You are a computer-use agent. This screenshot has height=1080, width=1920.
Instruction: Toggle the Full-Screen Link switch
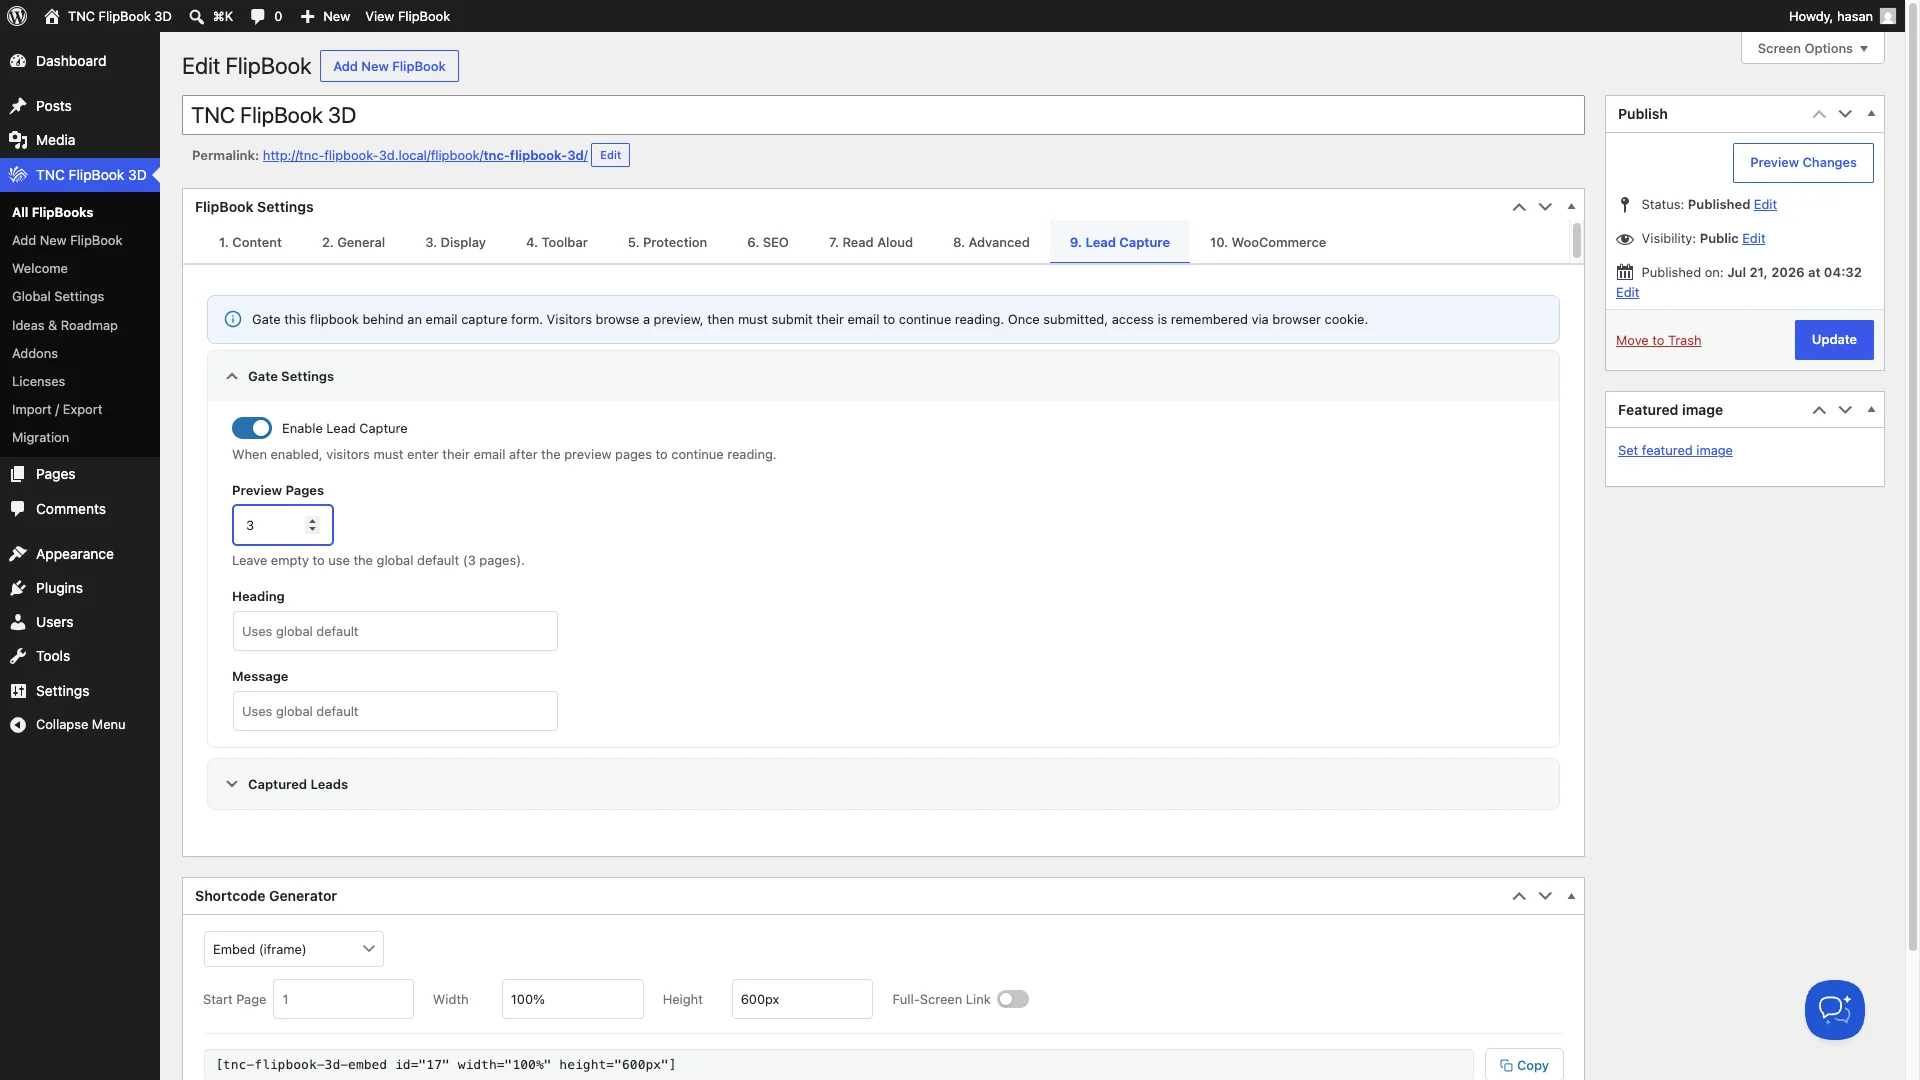[1012, 999]
